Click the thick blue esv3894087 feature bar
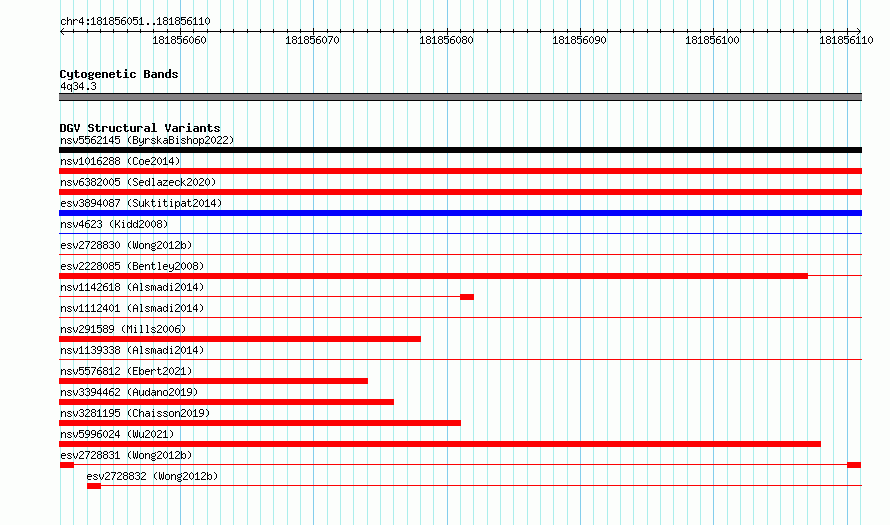Image resolution: width=890 pixels, height=525 pixels. (460, 213)
